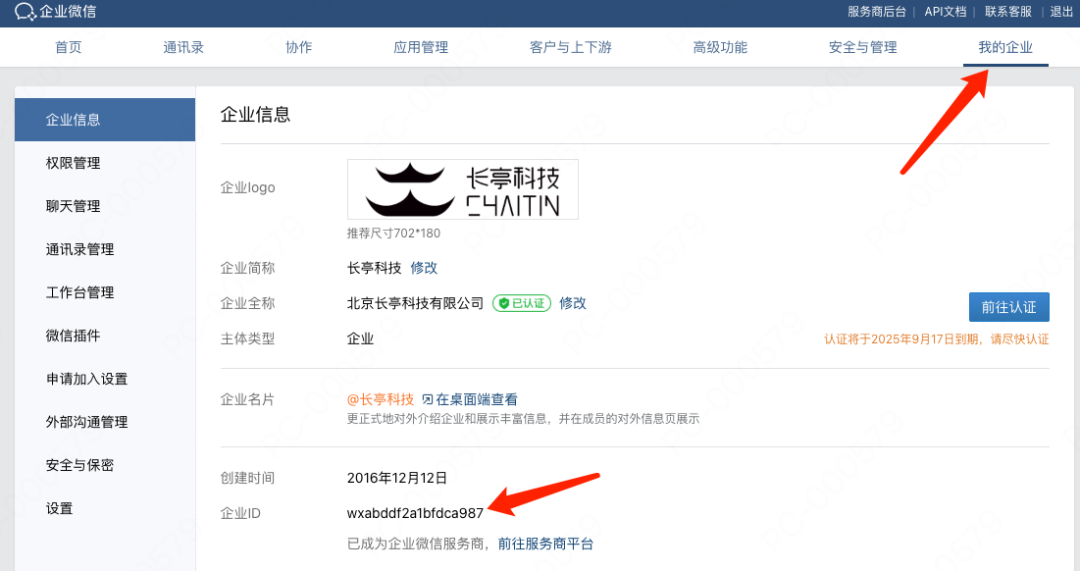
Task: Open the 前往服务商平台 link
Action: [x=546, y=543]
